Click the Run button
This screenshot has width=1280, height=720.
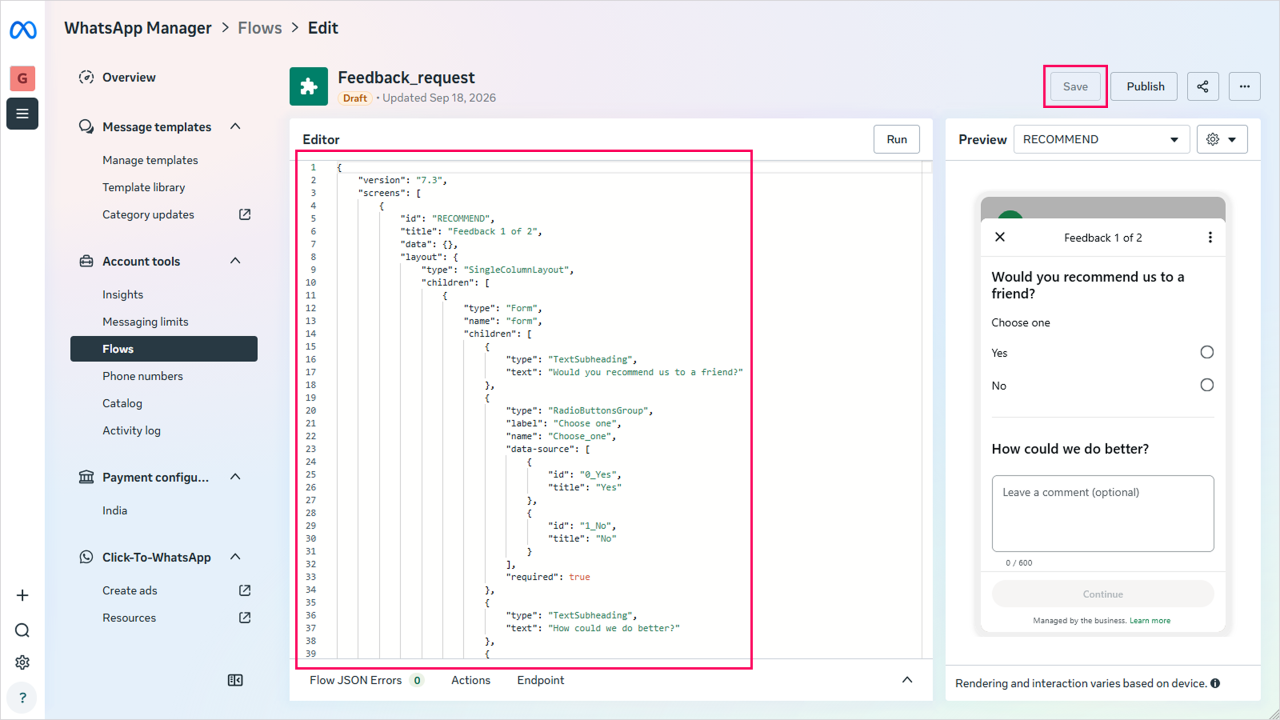pyautogui.click(x=897, y=139)
